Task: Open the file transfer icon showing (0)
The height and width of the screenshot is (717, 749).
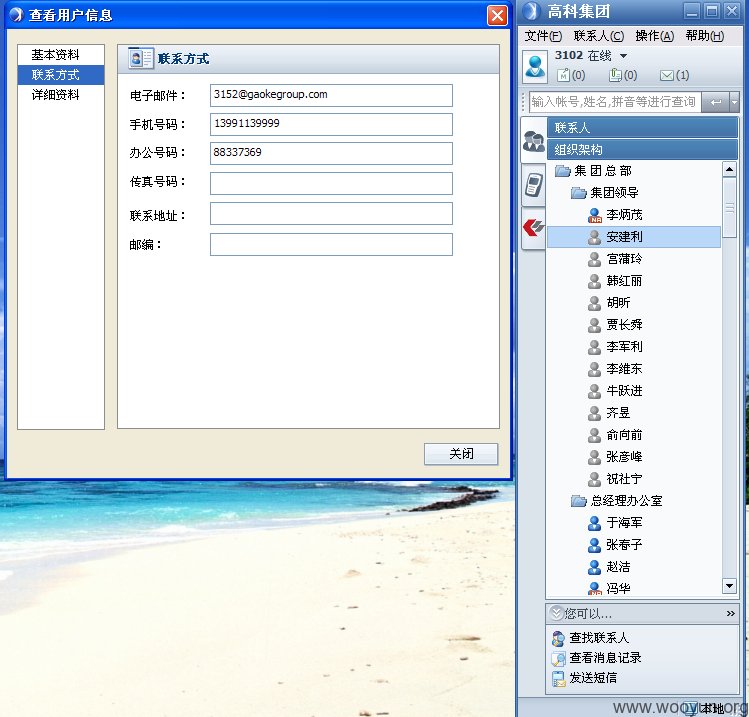Action: 615,75
